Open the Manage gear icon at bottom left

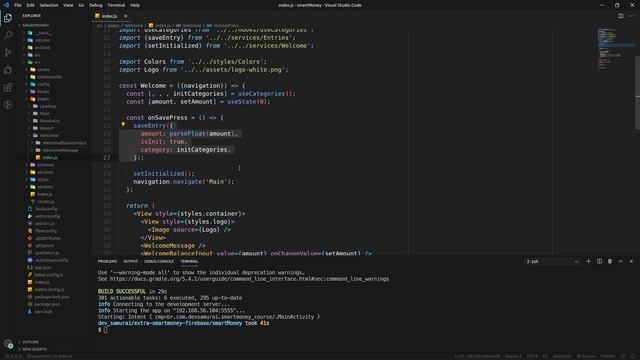tap(8, 344)
